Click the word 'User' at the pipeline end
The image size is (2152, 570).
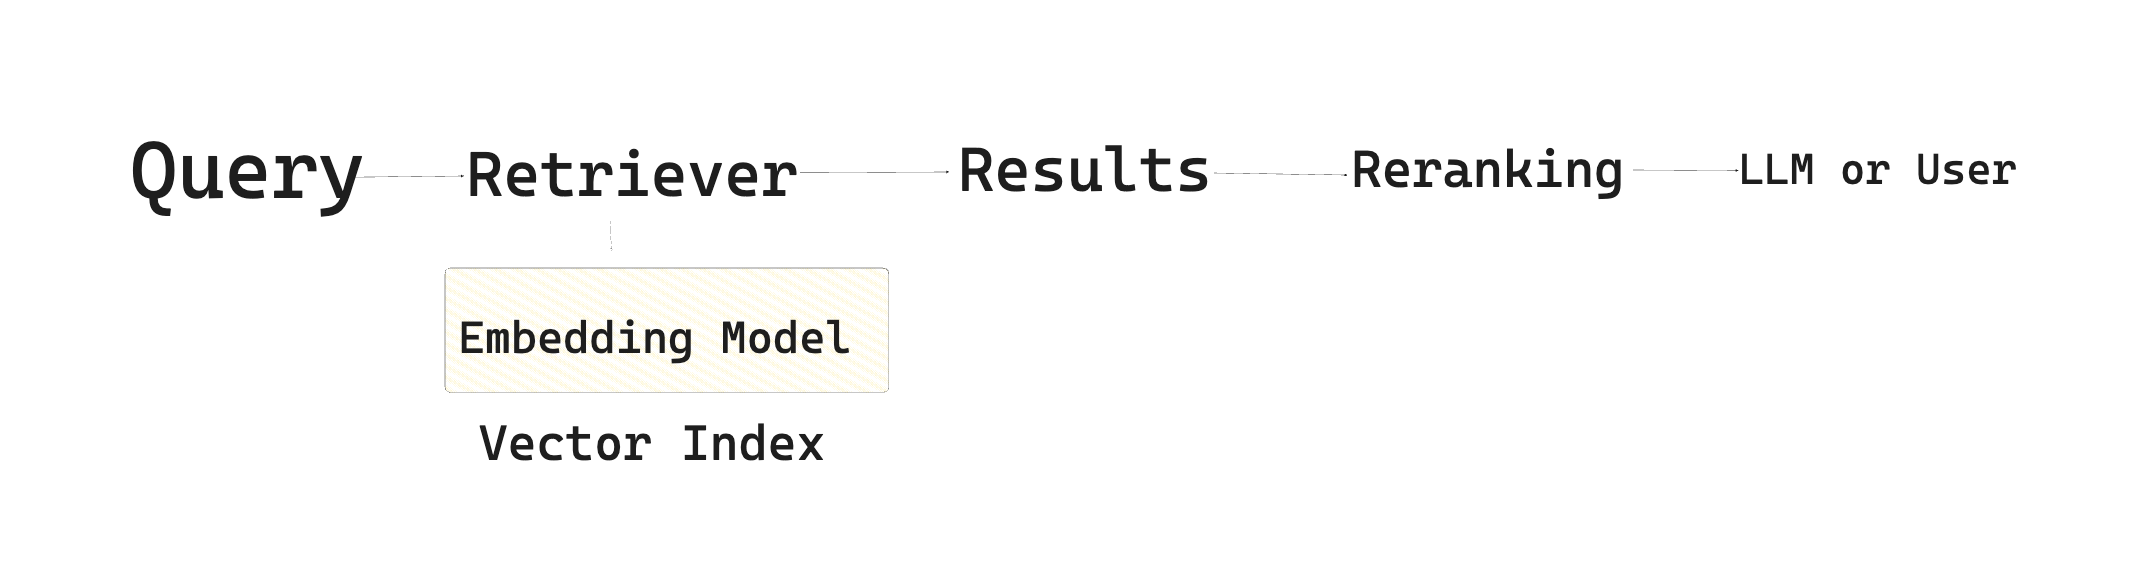point(1966,171)
